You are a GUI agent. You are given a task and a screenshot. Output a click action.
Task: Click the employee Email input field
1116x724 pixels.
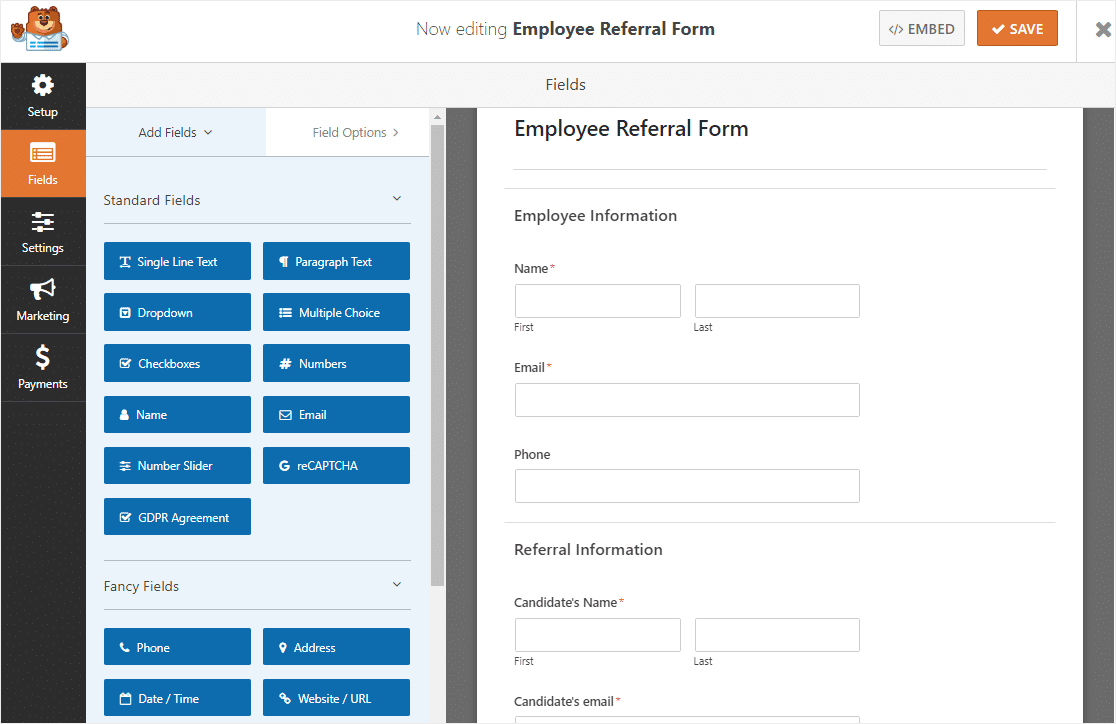coord(687,400)
